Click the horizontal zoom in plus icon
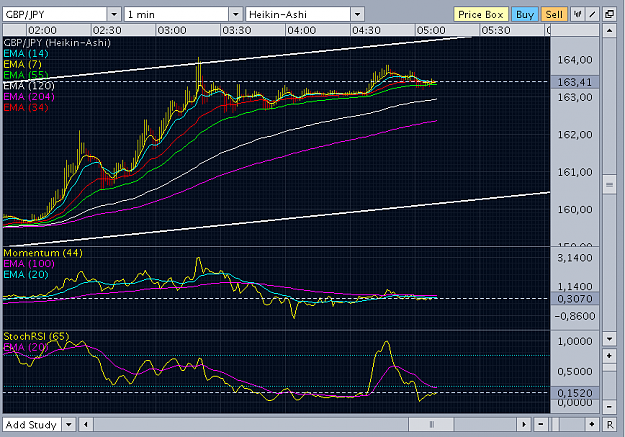 pyautogui.click(x=592, y=425)
